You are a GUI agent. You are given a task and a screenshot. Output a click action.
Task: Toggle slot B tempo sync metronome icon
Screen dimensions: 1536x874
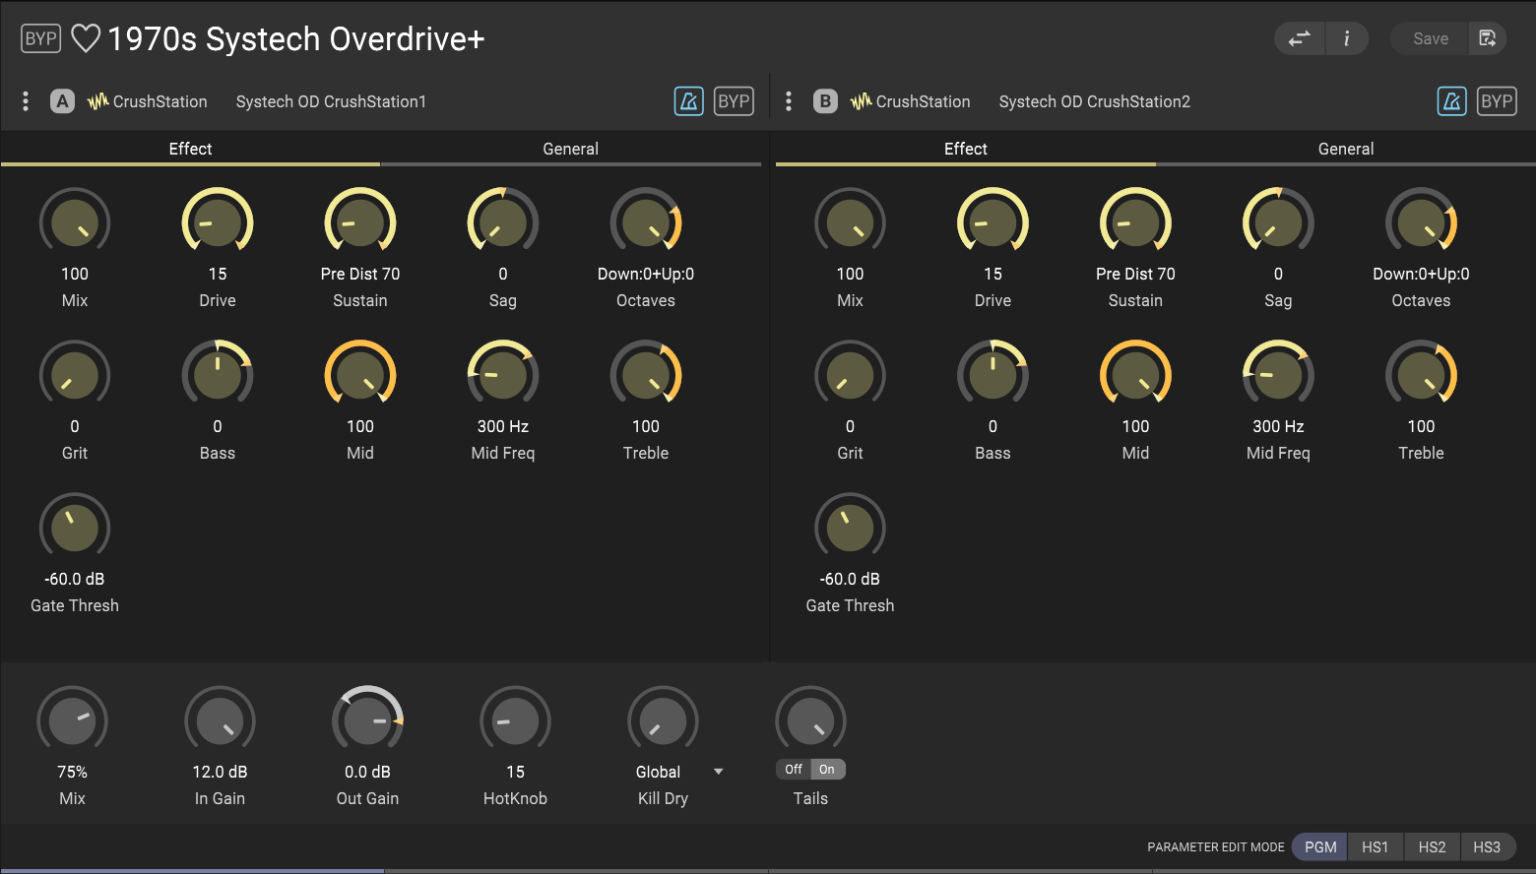[1452, 101]
